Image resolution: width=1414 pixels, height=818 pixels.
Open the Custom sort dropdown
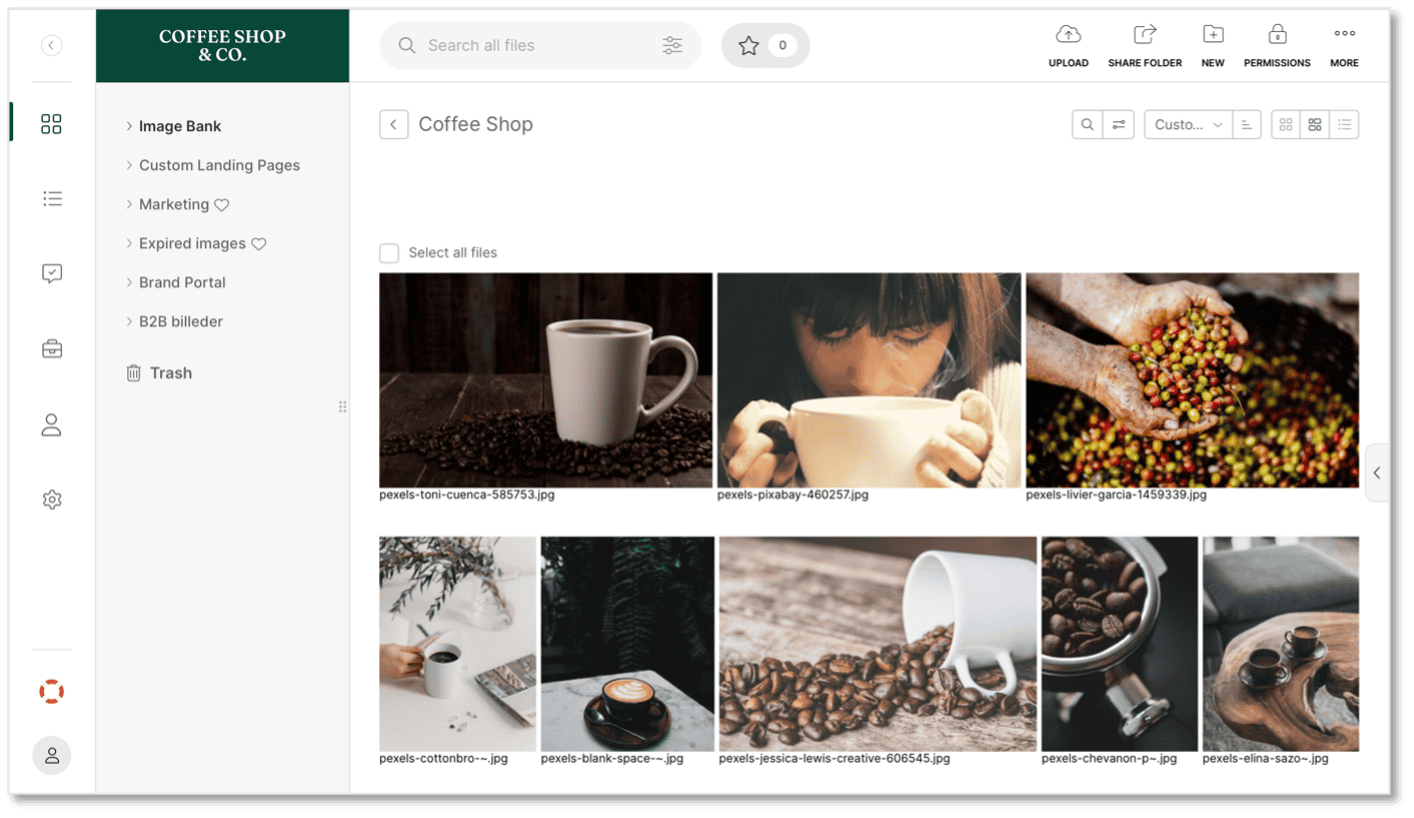tap(1188, 125)
